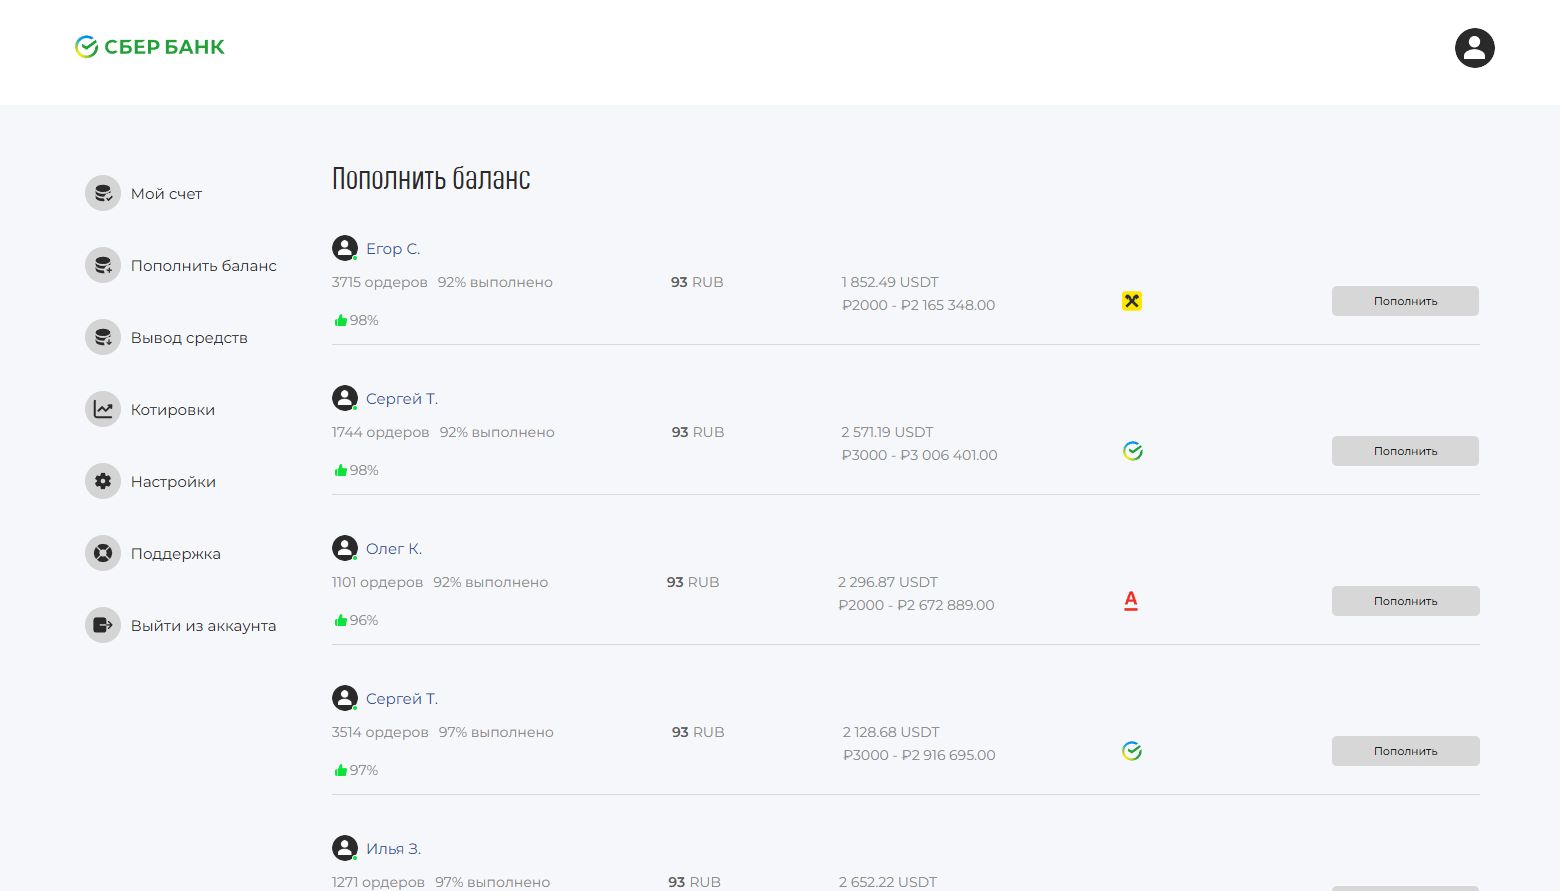
Task: Click the Выйти из аккаунта exit icon
Action: (103, 625)
